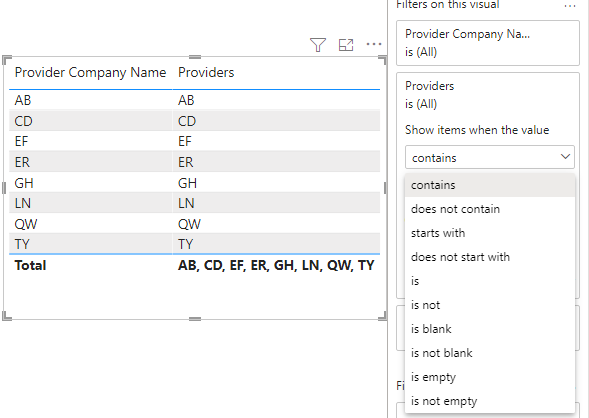Select the CD cell in Provider Company Name
The image size is (589, 418).
click(90, 121)
